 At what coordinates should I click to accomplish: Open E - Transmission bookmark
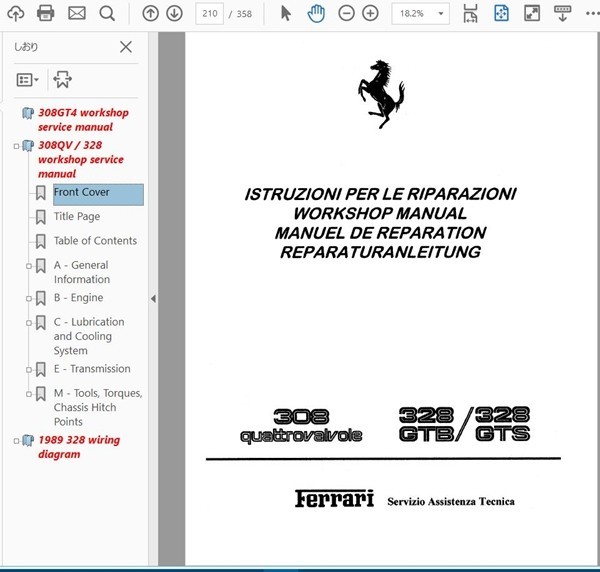click(92, 369)
